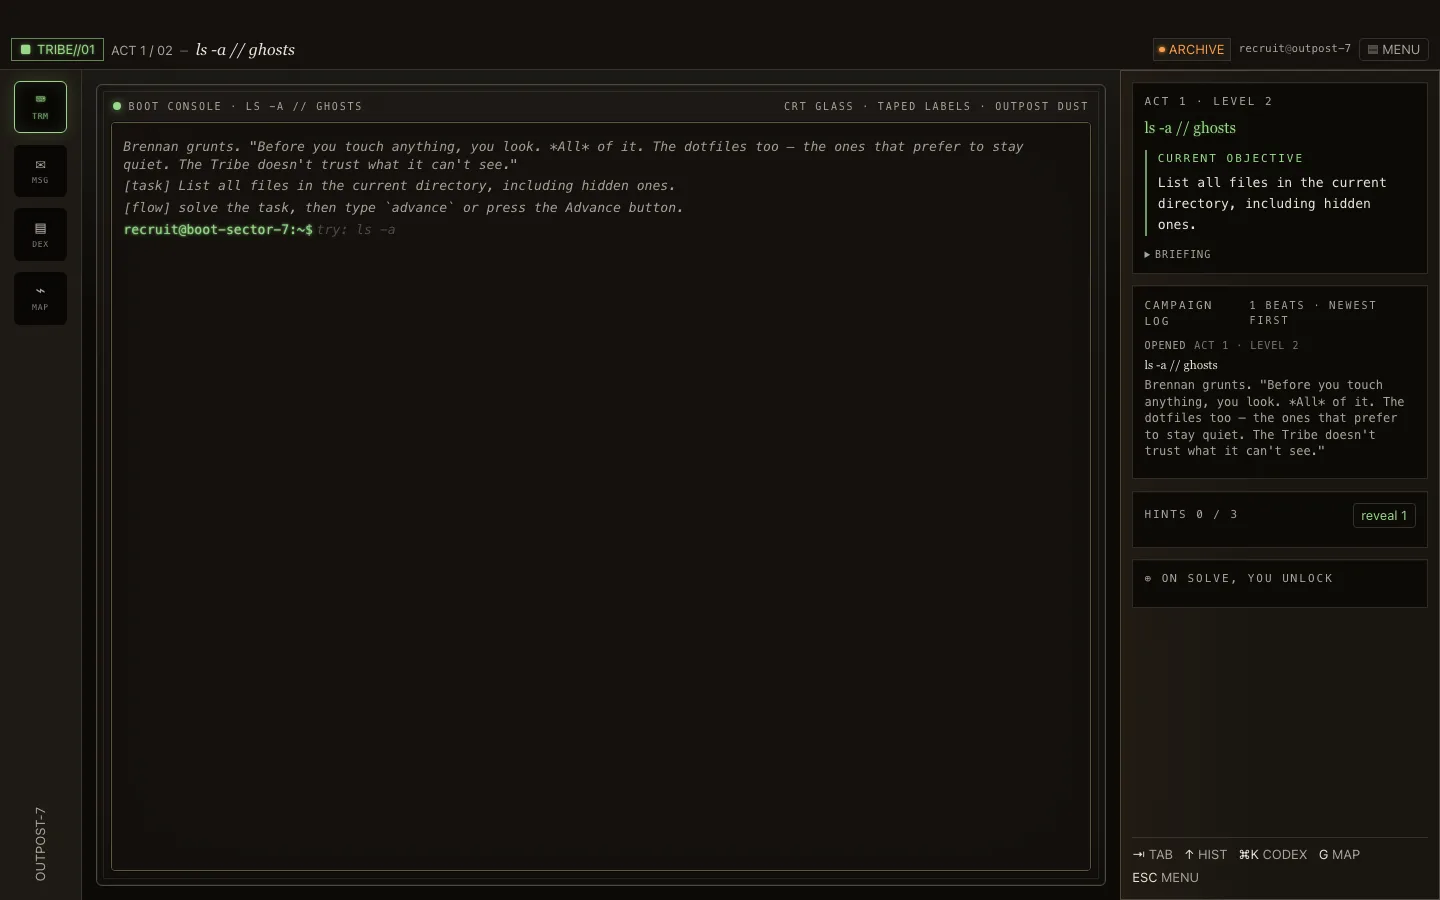This screenshot has height=900, width=1440.
Task: Click the HINTS 0 / 3 counter
Action: (1191, 515)
